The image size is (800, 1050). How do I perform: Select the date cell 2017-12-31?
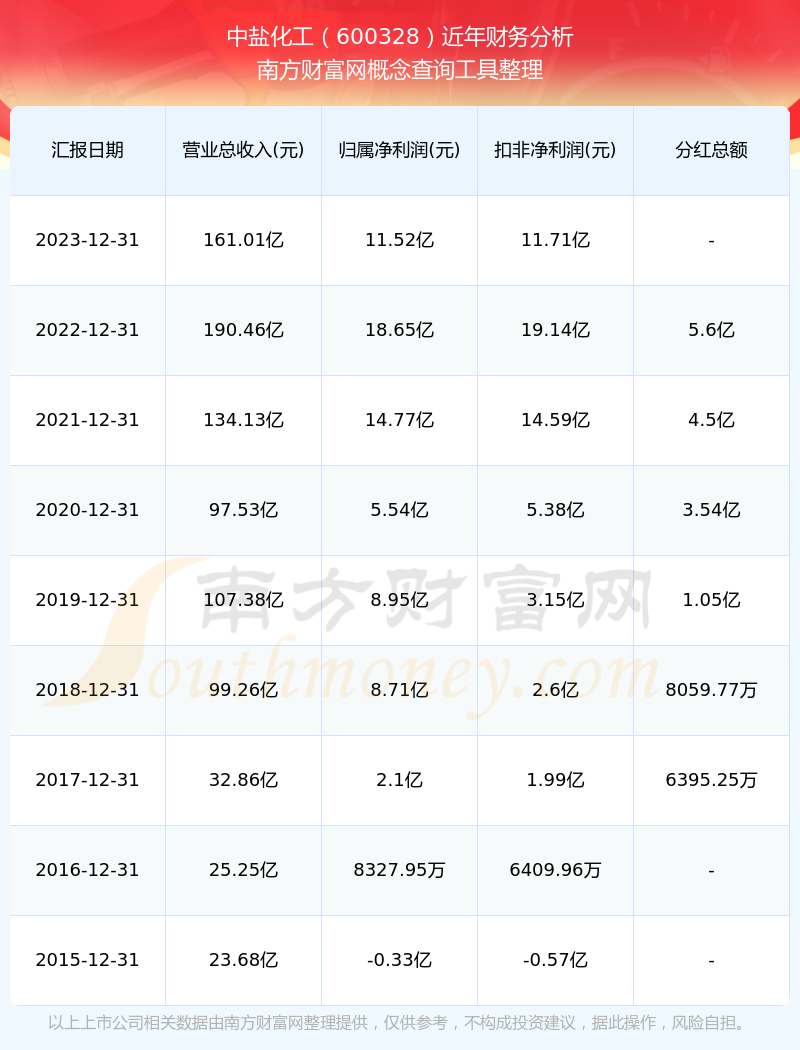coord(87,779)
